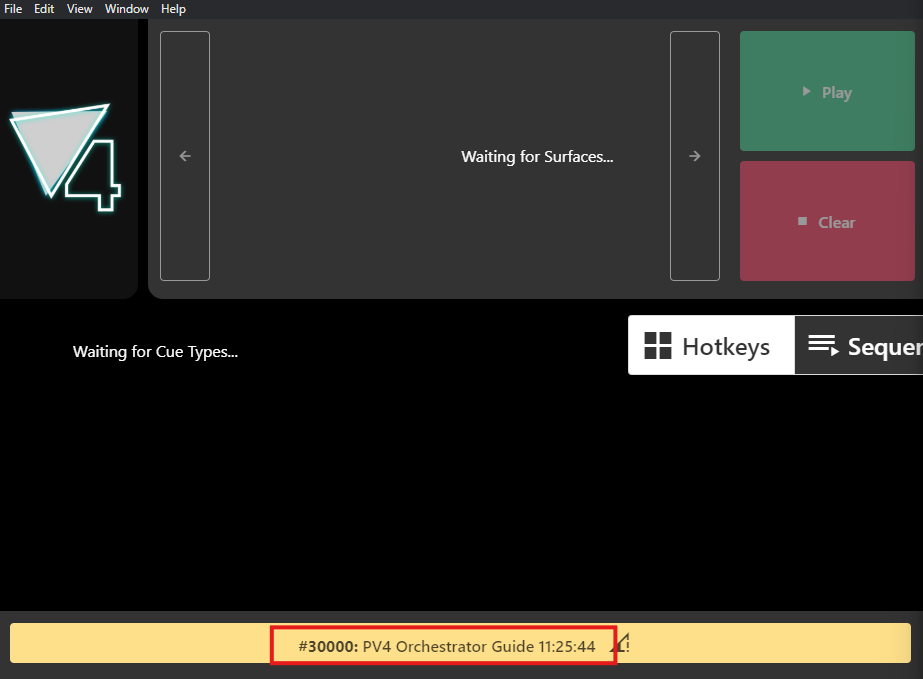Viewport: 923px width, 679px height.
Task: Switch to the Hotkeys tab
Action: [x=711, y=345]
